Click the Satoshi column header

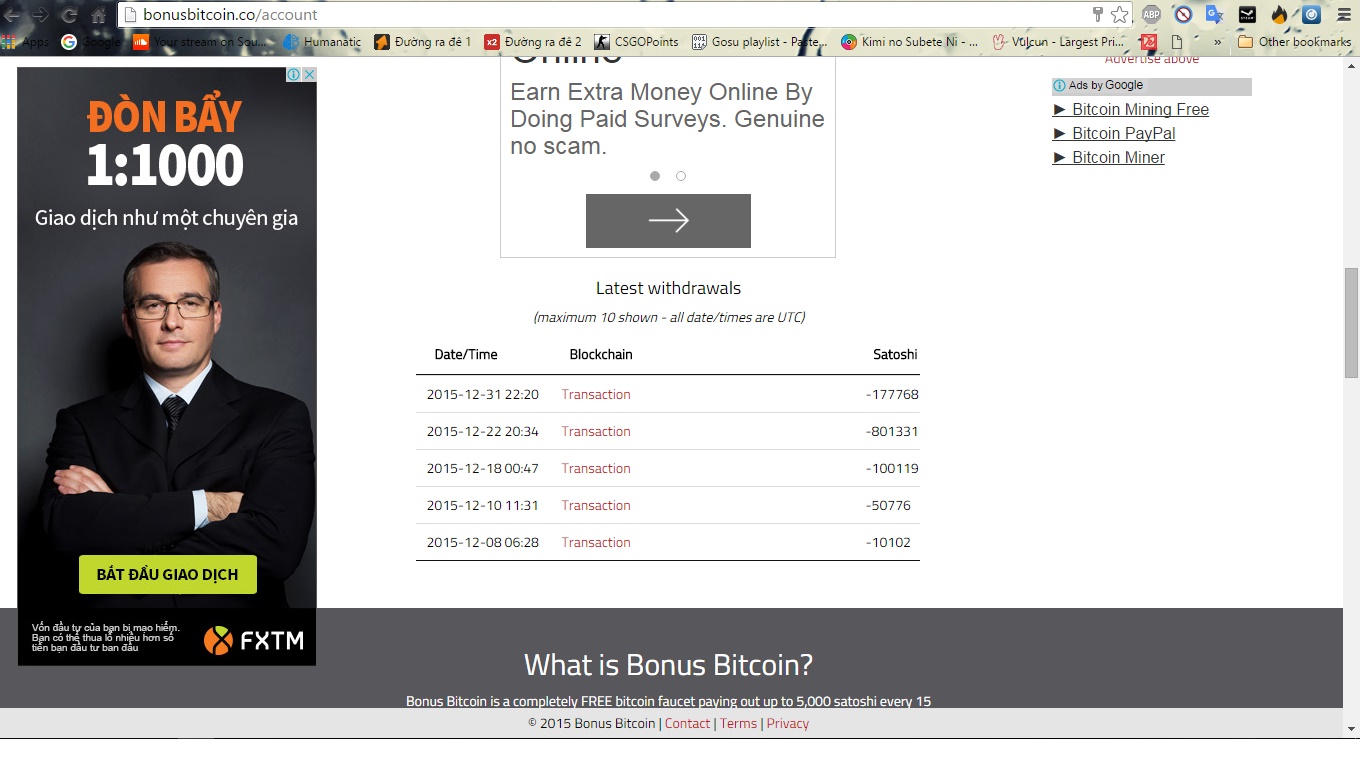tap(895, 355)
